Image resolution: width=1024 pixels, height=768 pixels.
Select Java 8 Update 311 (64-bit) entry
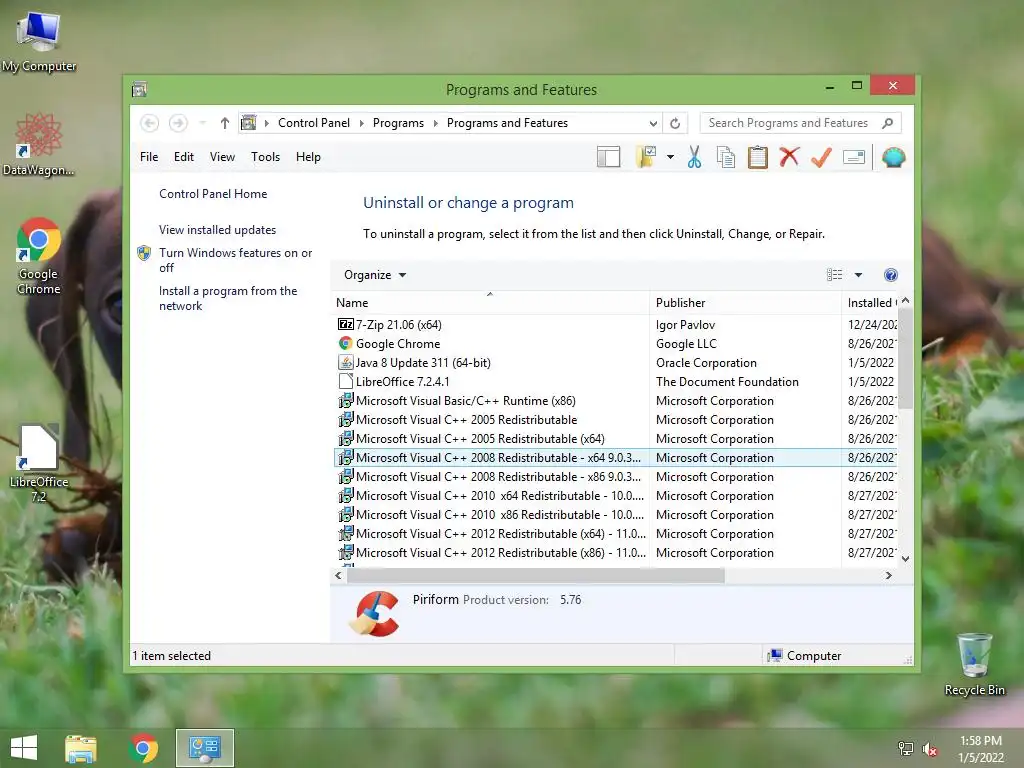click(x=615, y=362)
